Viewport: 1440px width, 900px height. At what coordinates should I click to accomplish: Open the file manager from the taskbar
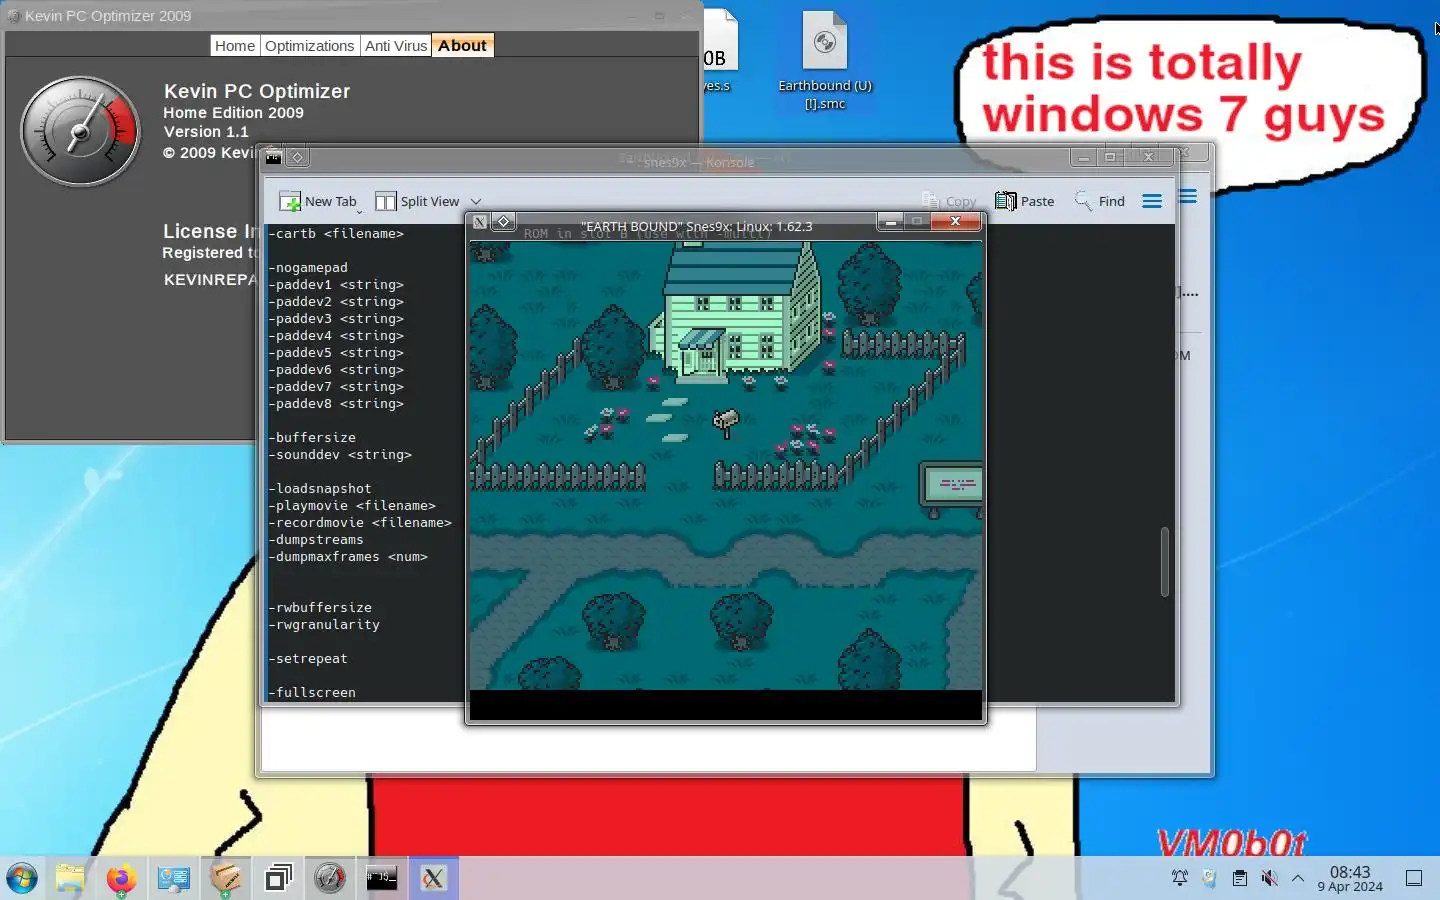[x=70, y=878]
